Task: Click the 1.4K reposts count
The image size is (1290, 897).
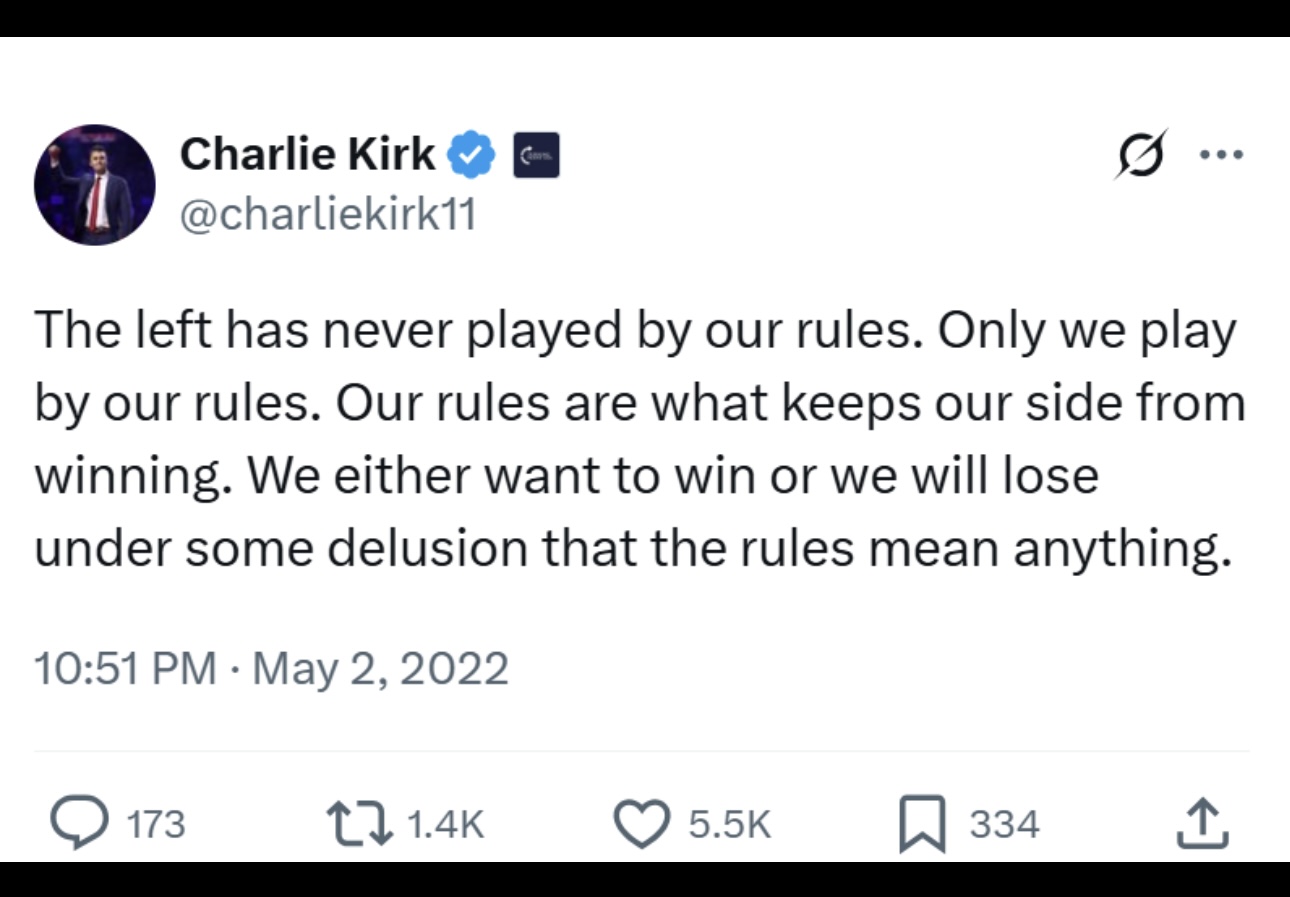Action: coord(447,825)
